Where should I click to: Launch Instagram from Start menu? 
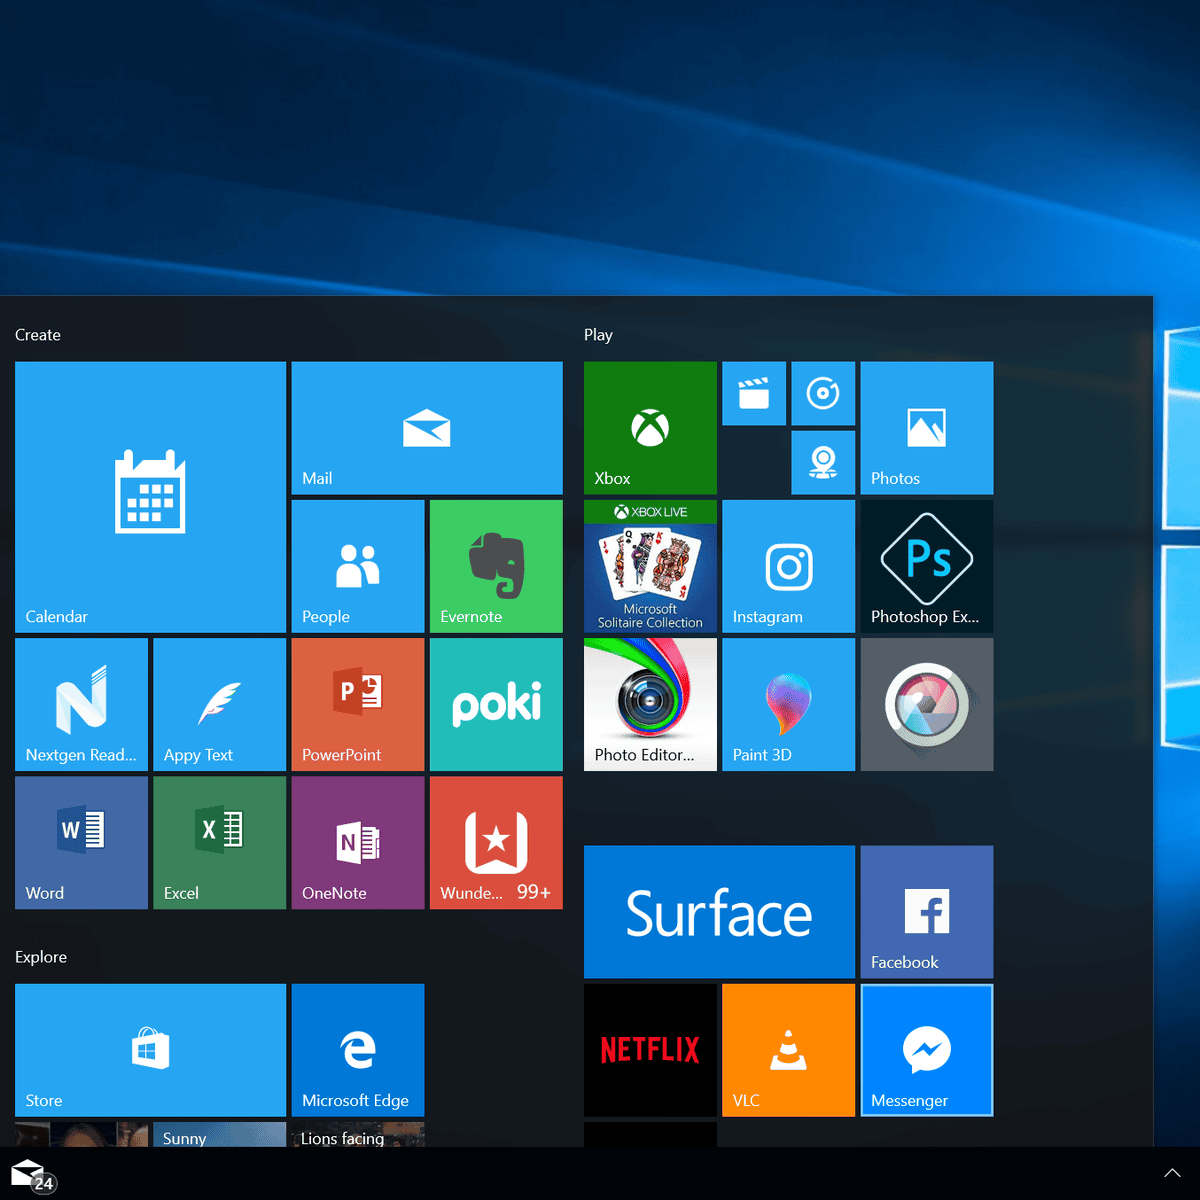click(x=788, y=566)
